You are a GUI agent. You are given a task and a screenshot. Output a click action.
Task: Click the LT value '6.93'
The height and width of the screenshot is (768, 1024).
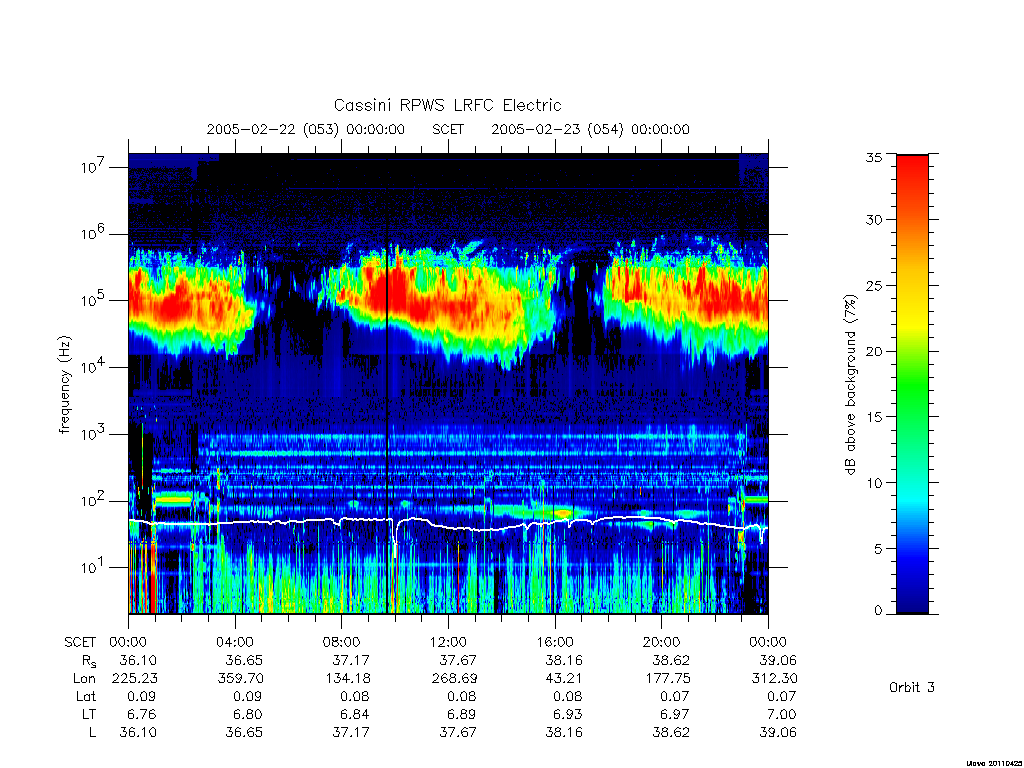568,714
